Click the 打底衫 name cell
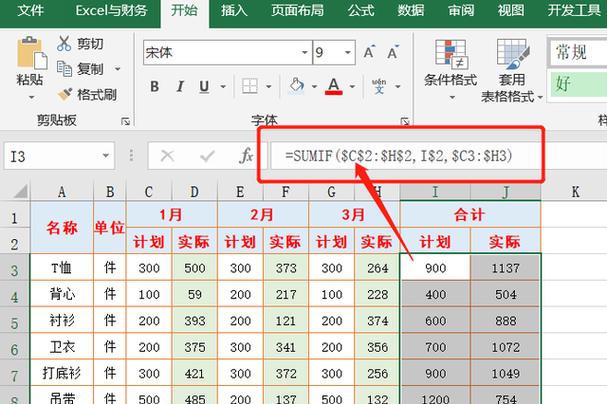 pyautogui.click(x=62, y=373)
